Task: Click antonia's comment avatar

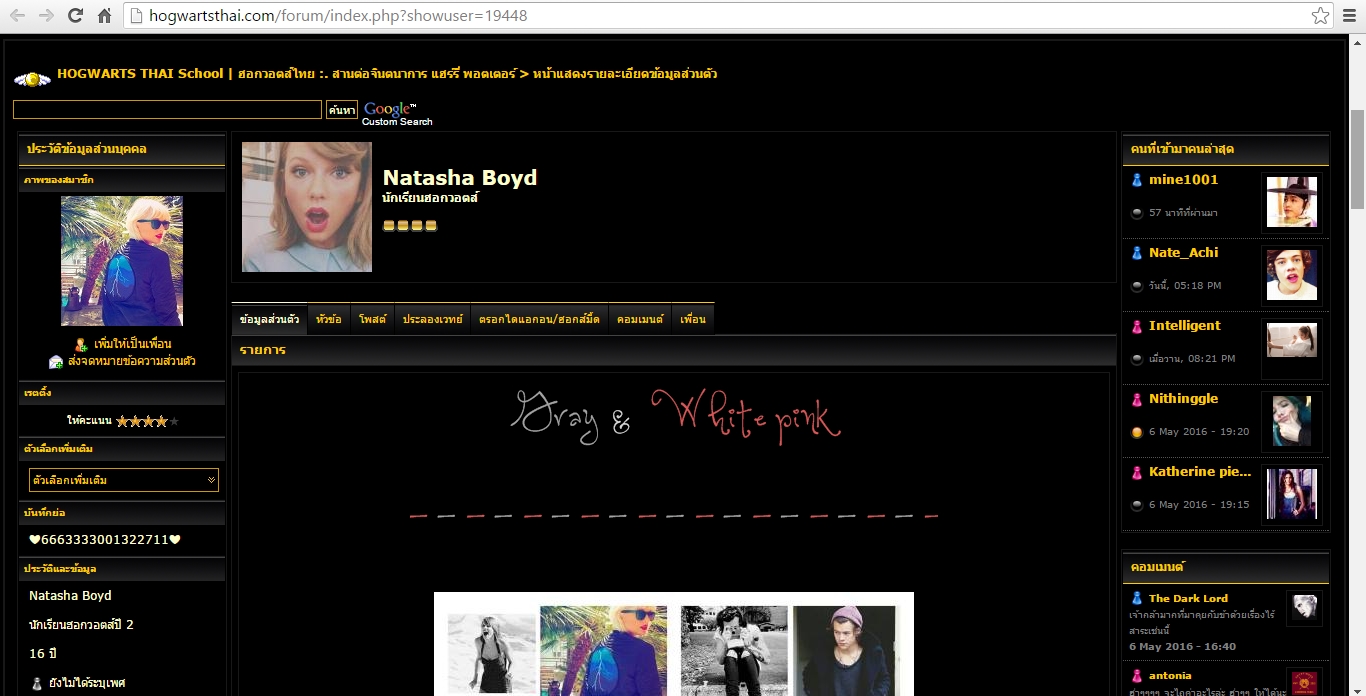Action: 1304,682
